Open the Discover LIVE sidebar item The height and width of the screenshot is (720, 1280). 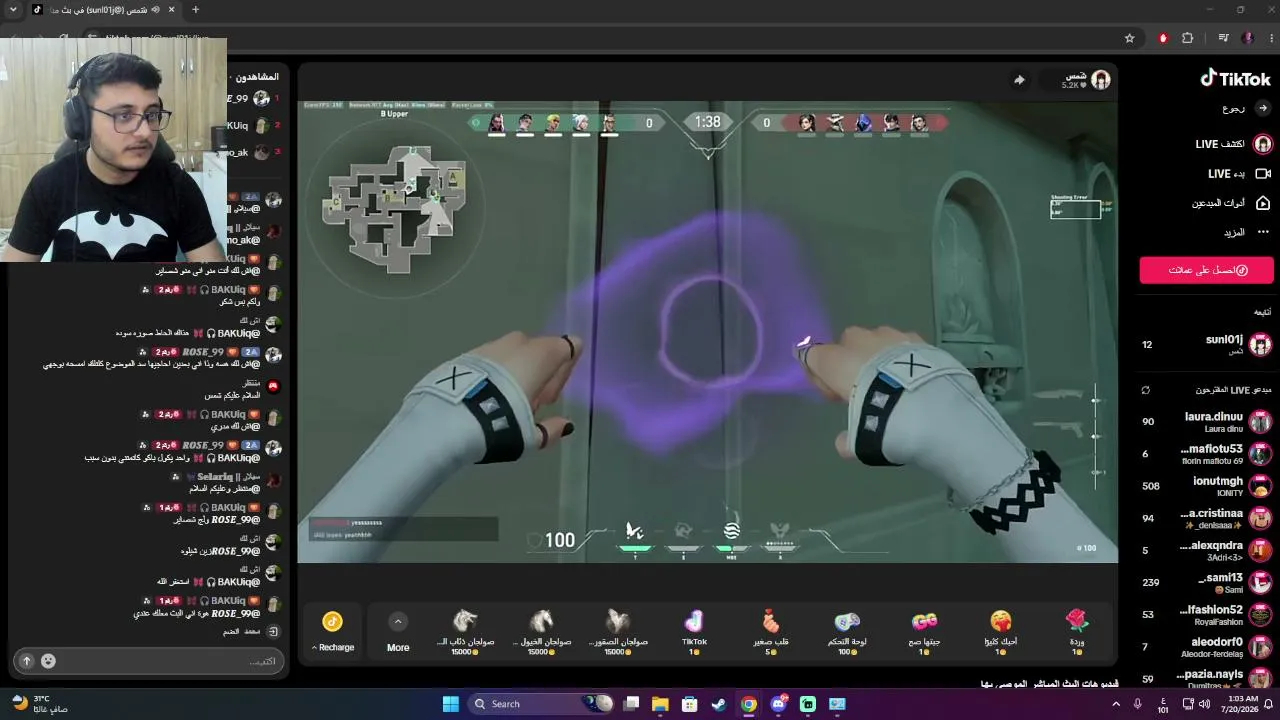[x=1234, y=144]
